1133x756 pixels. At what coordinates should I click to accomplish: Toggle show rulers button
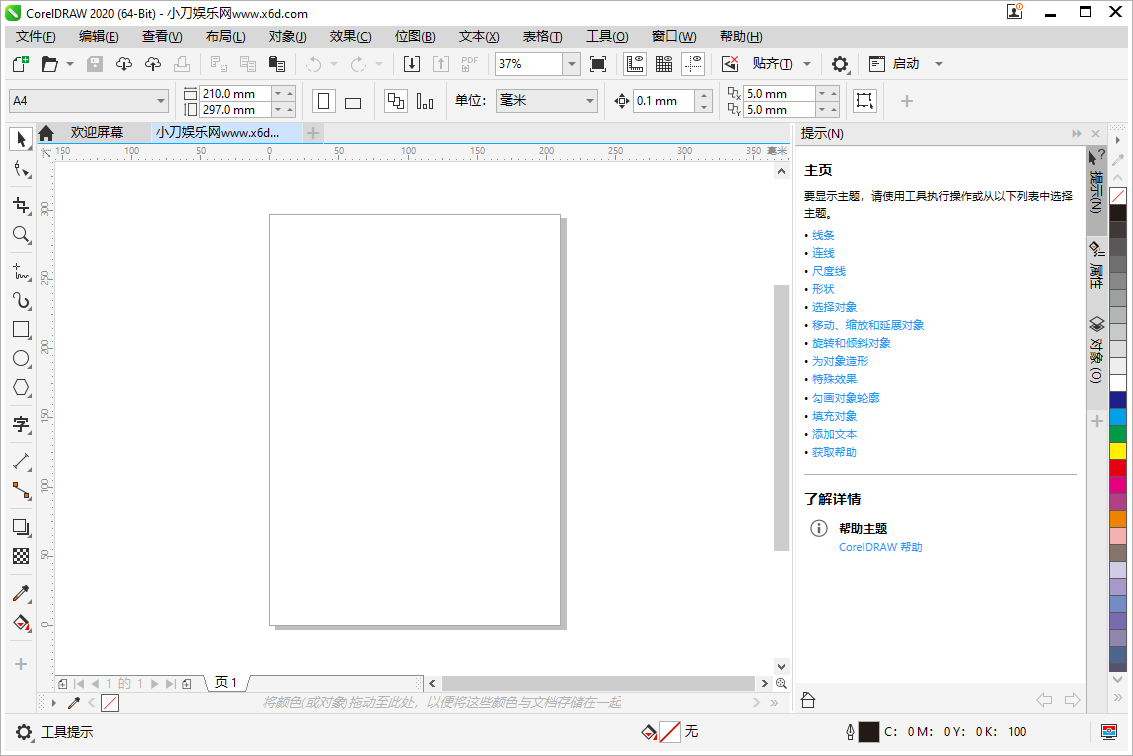click(634, 64)
